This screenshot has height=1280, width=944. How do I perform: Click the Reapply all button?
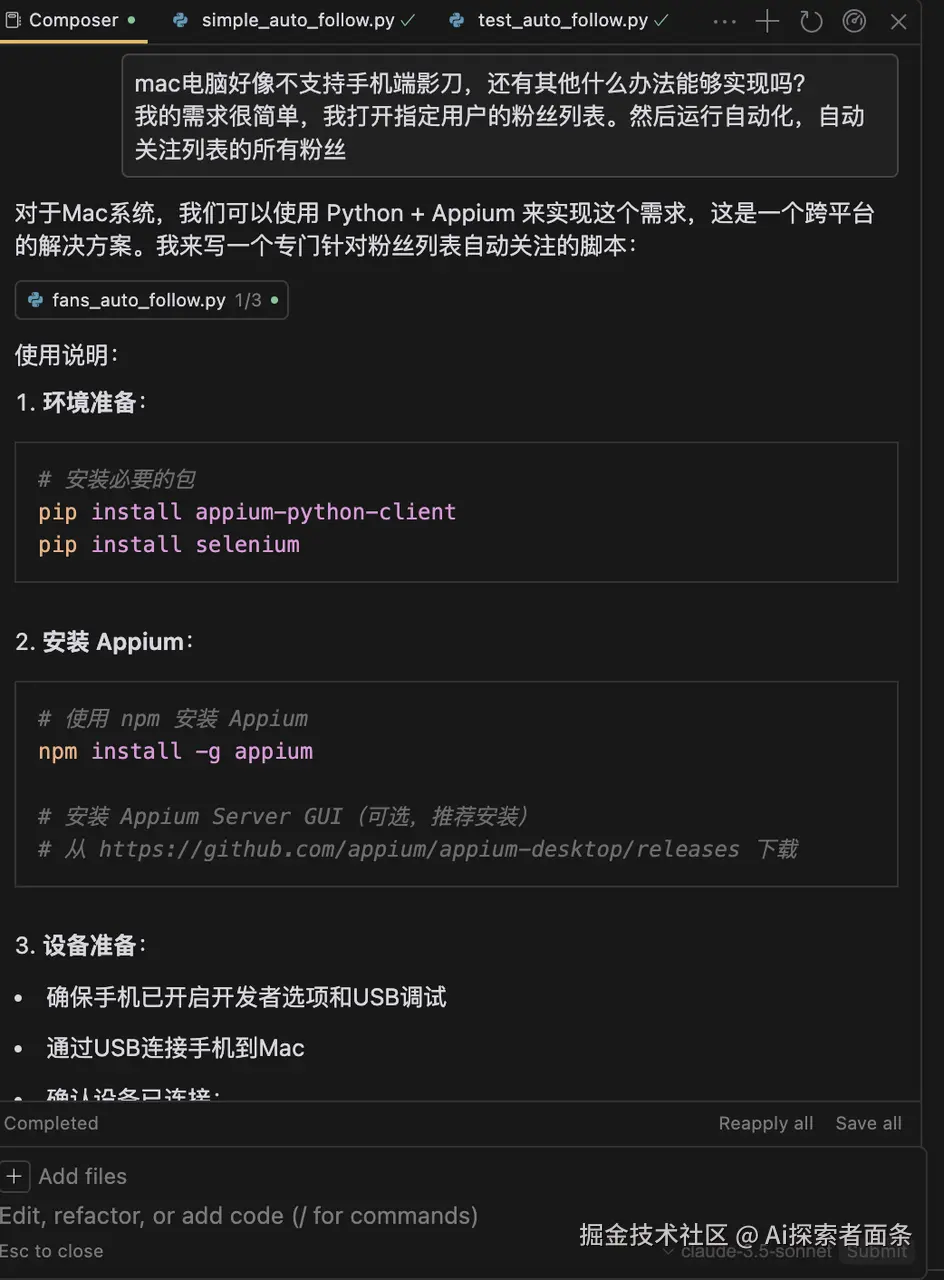[x=765, y=1123]
